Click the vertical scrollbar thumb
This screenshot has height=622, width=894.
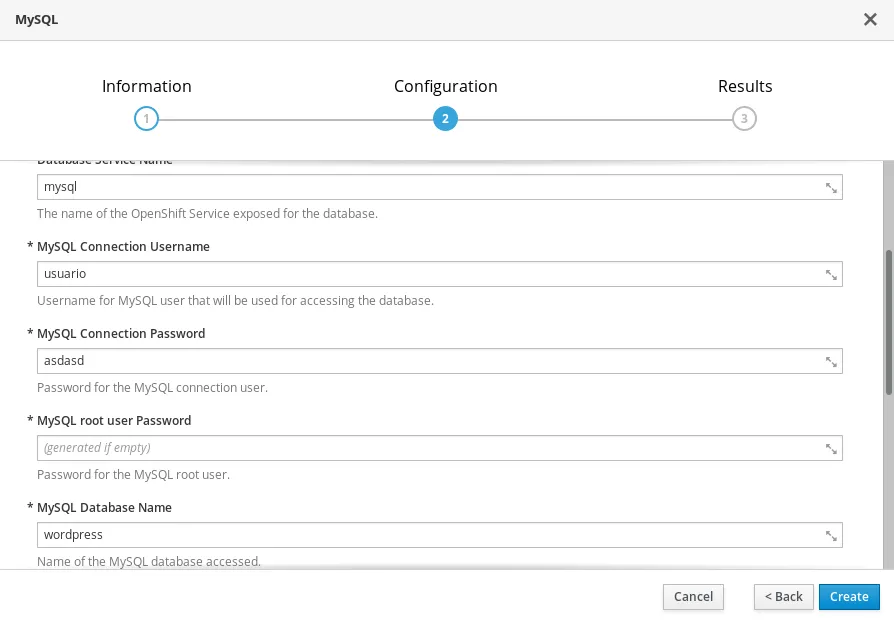click(888, 320)
